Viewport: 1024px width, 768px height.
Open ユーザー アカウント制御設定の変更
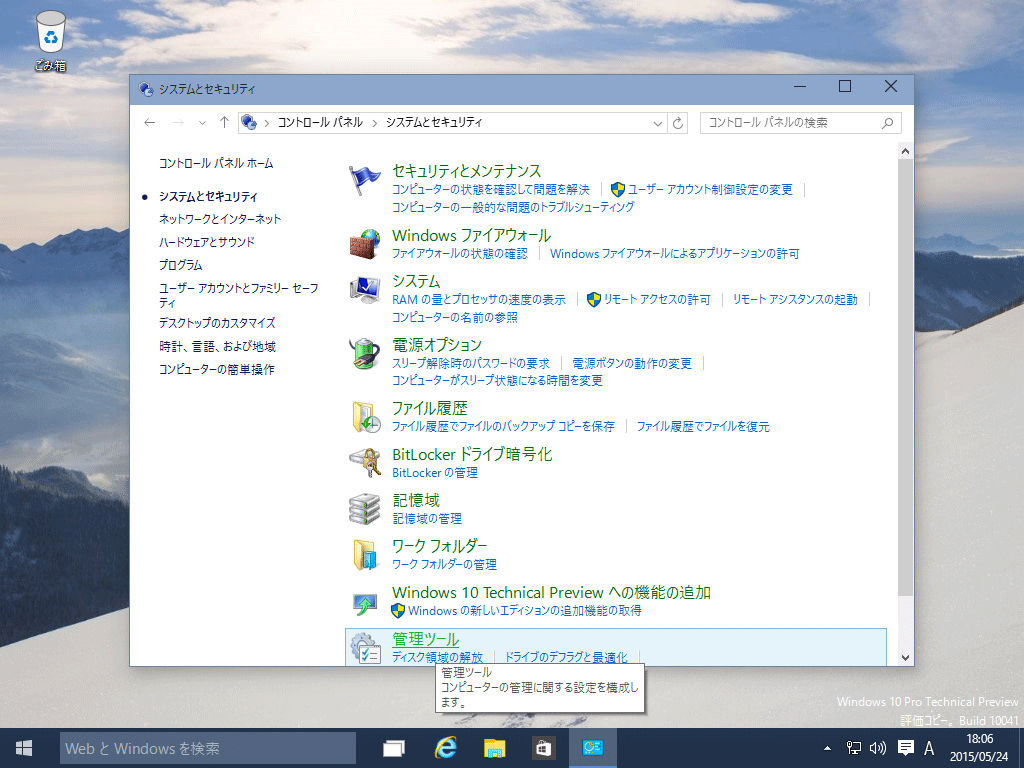[x=710, y=189]
